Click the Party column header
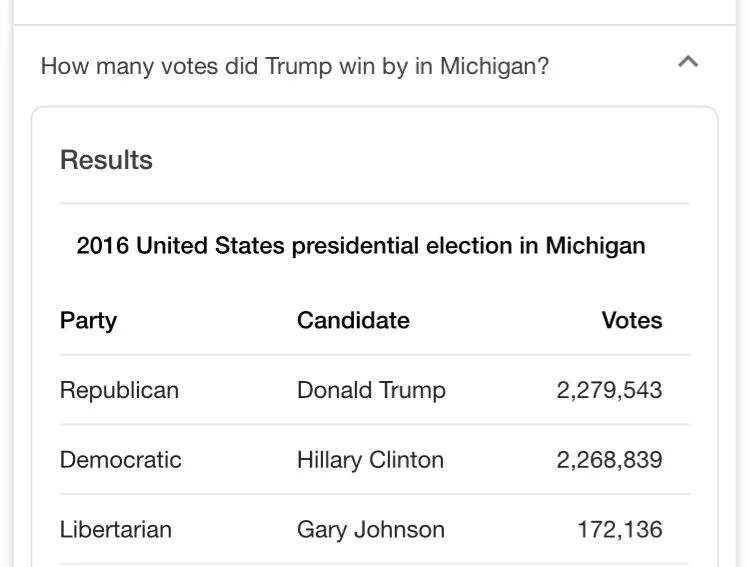The image size is (750, 567). click(88, 320)
